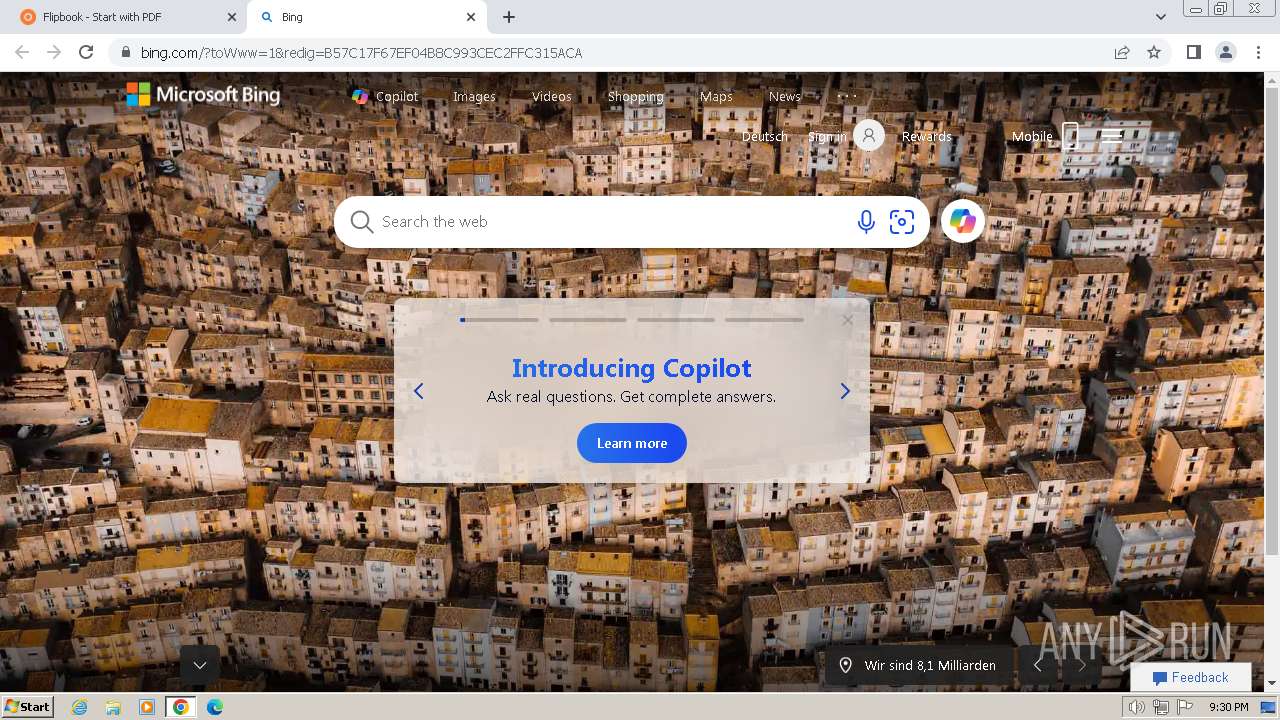The height and width of the screenshot is (720, 1280).
Task: Reload the current page
Action: (x=86, y=52)
